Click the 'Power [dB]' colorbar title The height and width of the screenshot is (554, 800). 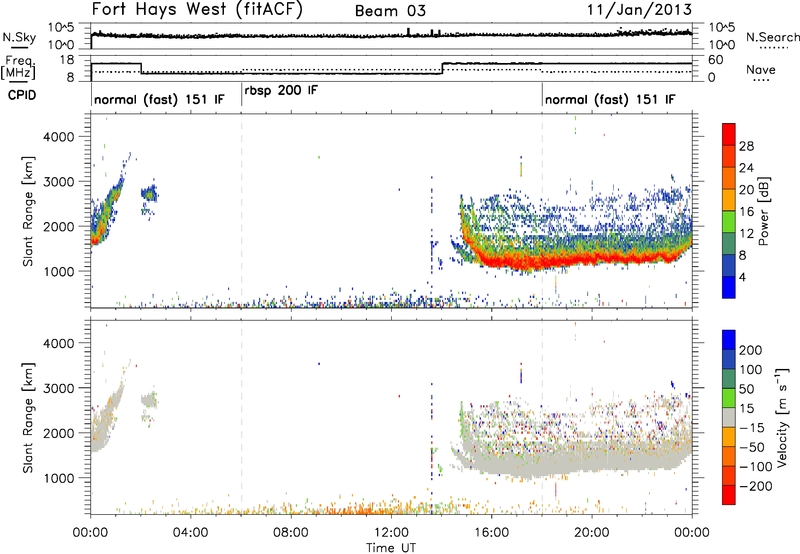coord(764,211)
